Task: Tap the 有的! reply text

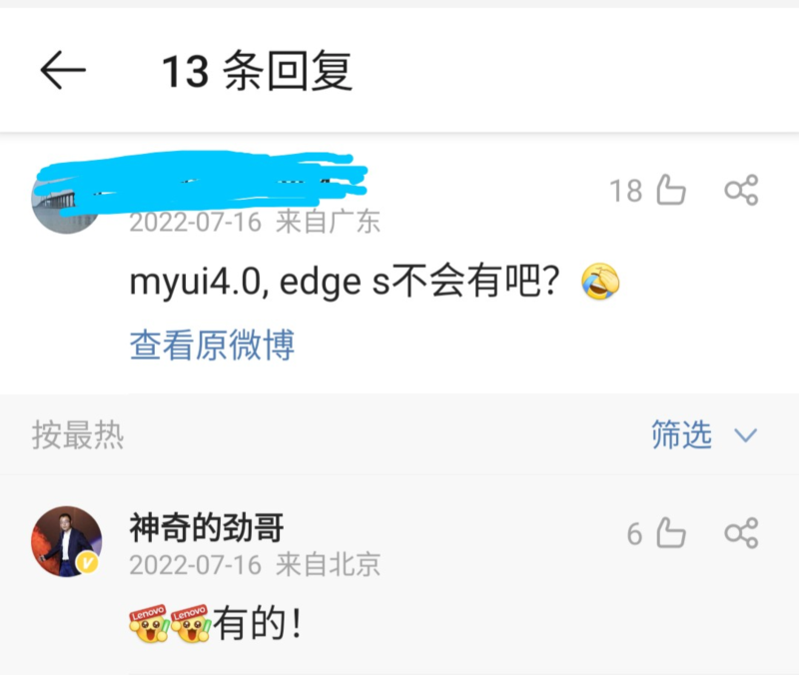Action: (x=257, y=624)
